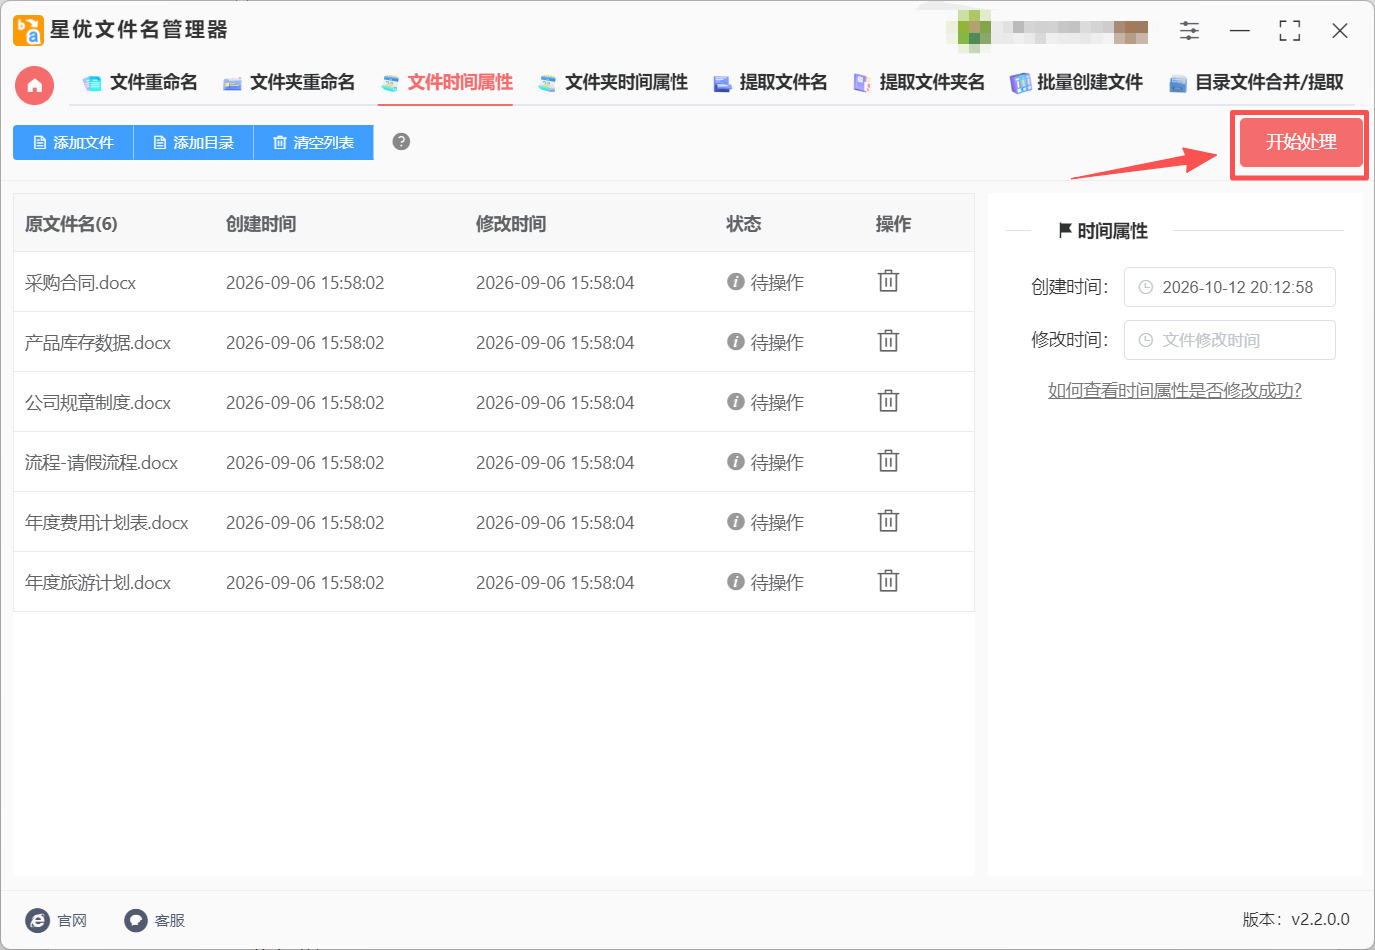This screenshot has height=950, width=1375.
Task: Click creation time of 产品库存数据.docx
Action: [305, 342]
